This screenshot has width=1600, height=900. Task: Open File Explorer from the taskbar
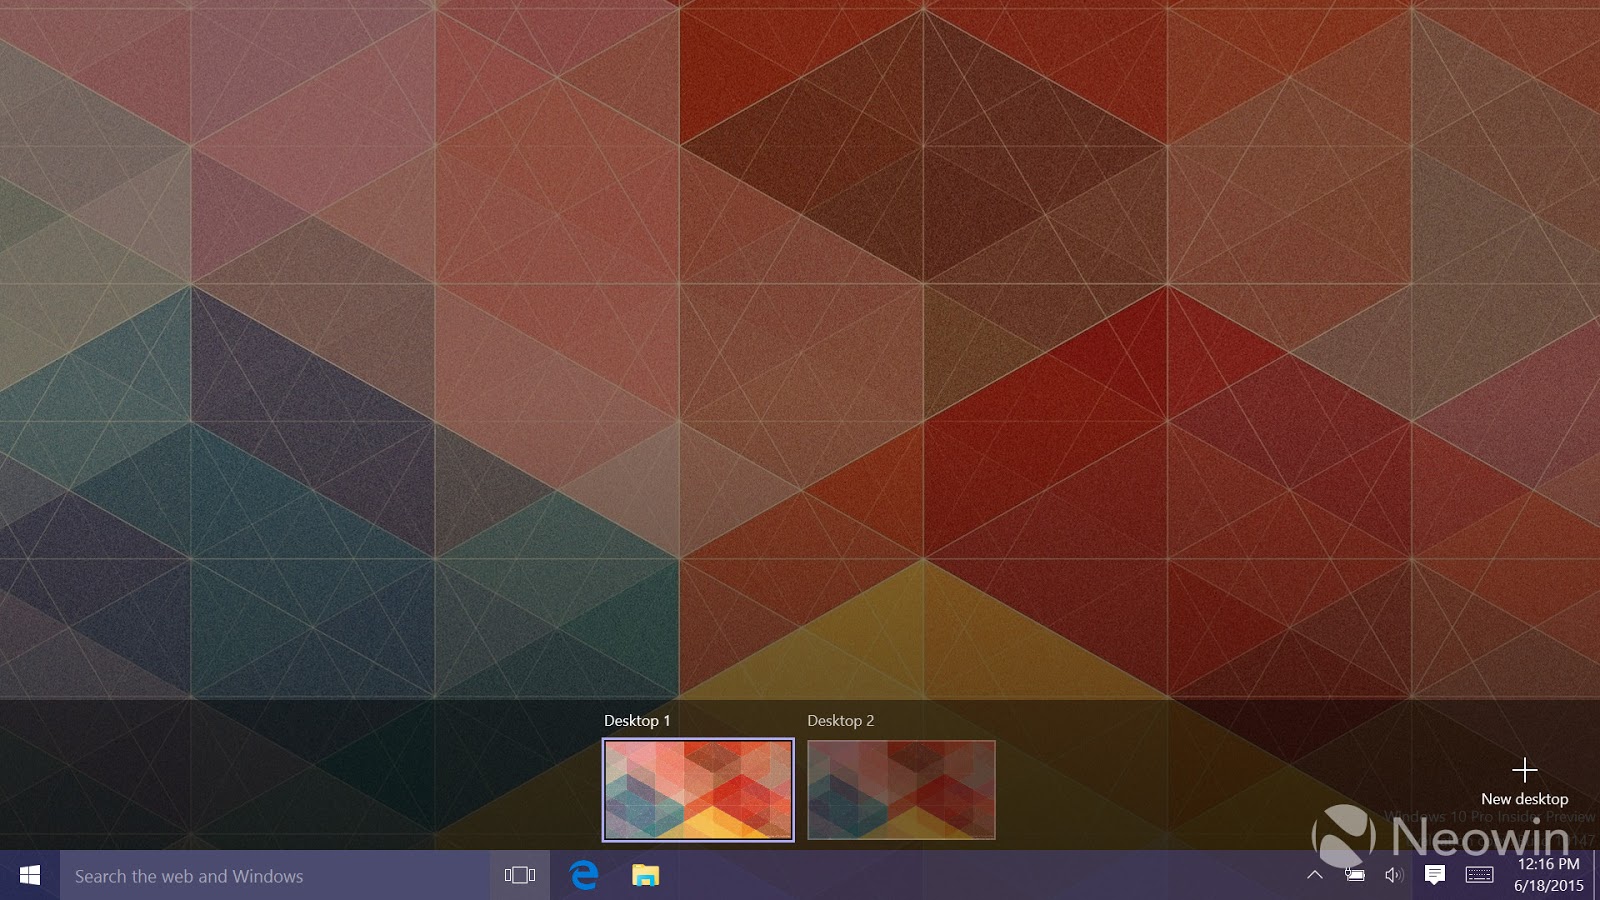(646, 876)
